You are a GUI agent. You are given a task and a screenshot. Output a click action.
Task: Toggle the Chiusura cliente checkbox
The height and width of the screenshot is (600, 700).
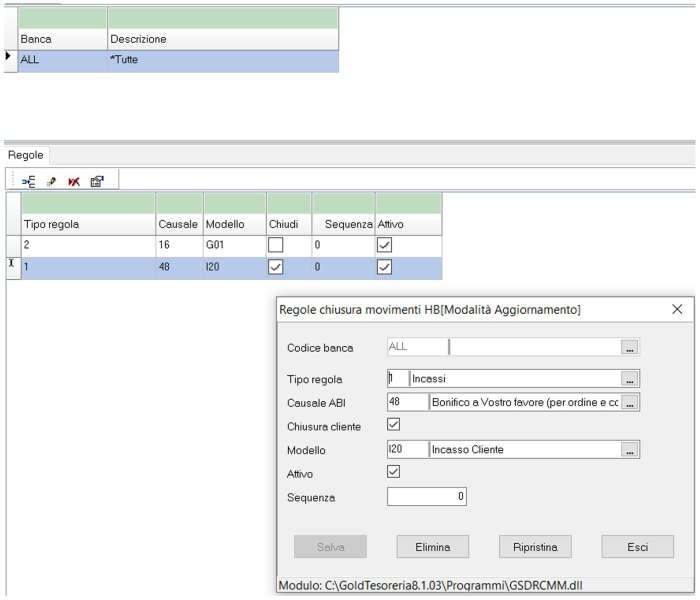click(x=393, y=425)
